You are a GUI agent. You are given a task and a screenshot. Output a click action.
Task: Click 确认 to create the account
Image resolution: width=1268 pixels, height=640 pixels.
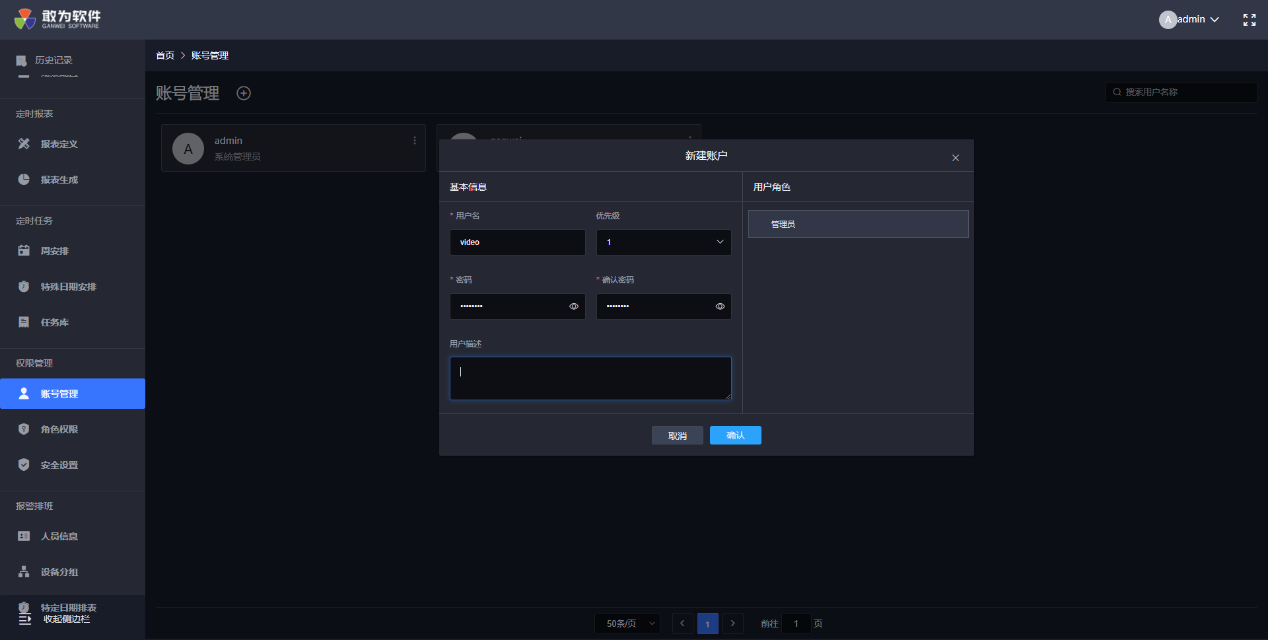pyautogui.click(x=735, y=436)
